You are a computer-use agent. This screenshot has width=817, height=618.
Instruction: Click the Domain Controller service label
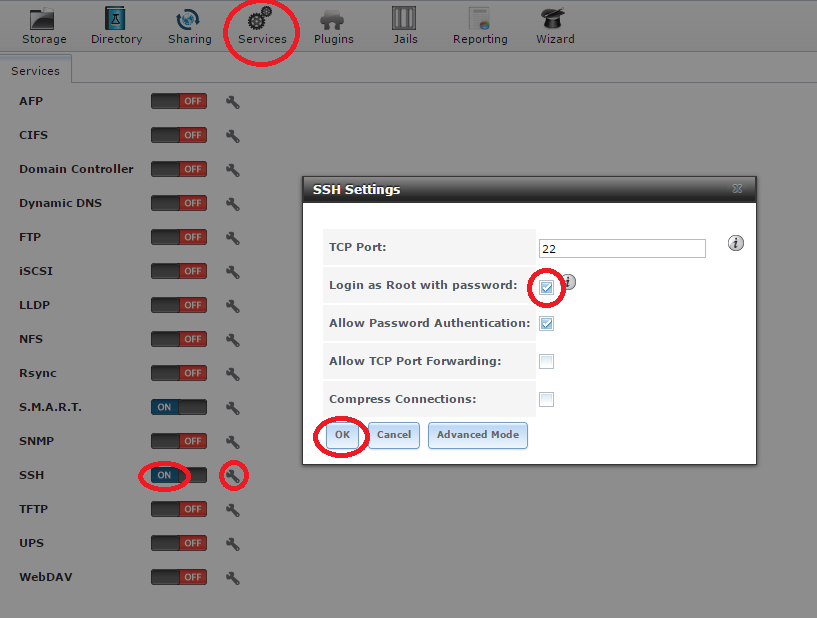pyautogui.click(x=77, y=169)
